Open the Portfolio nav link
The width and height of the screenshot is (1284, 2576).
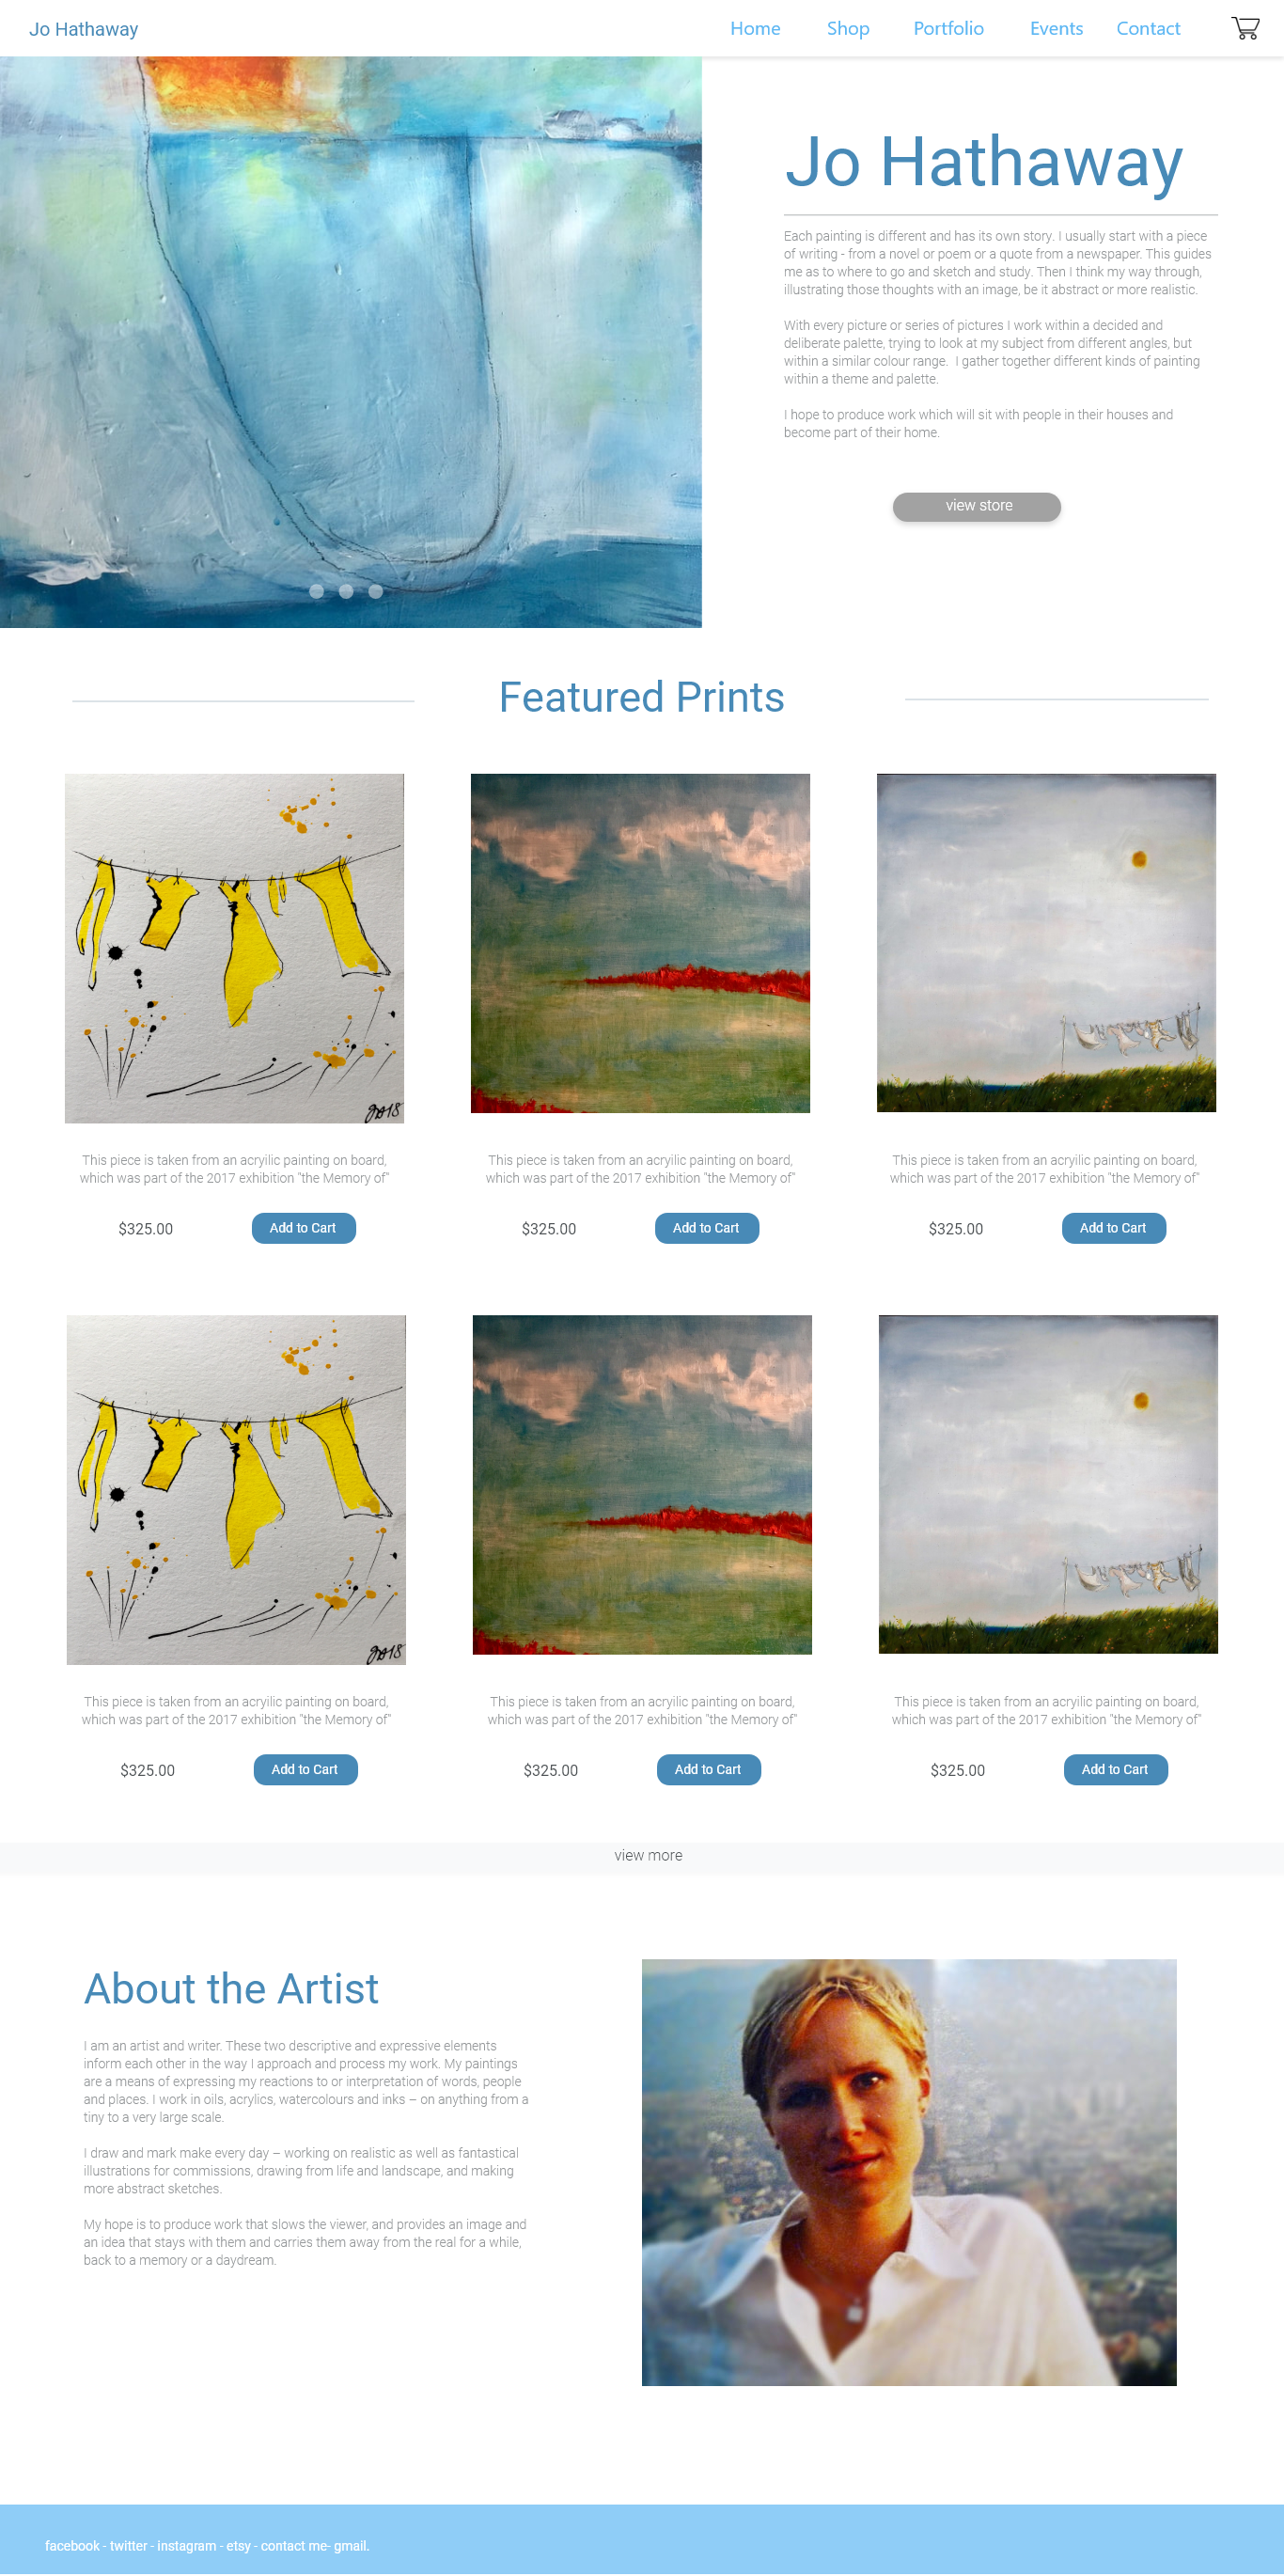click(948, 29)
